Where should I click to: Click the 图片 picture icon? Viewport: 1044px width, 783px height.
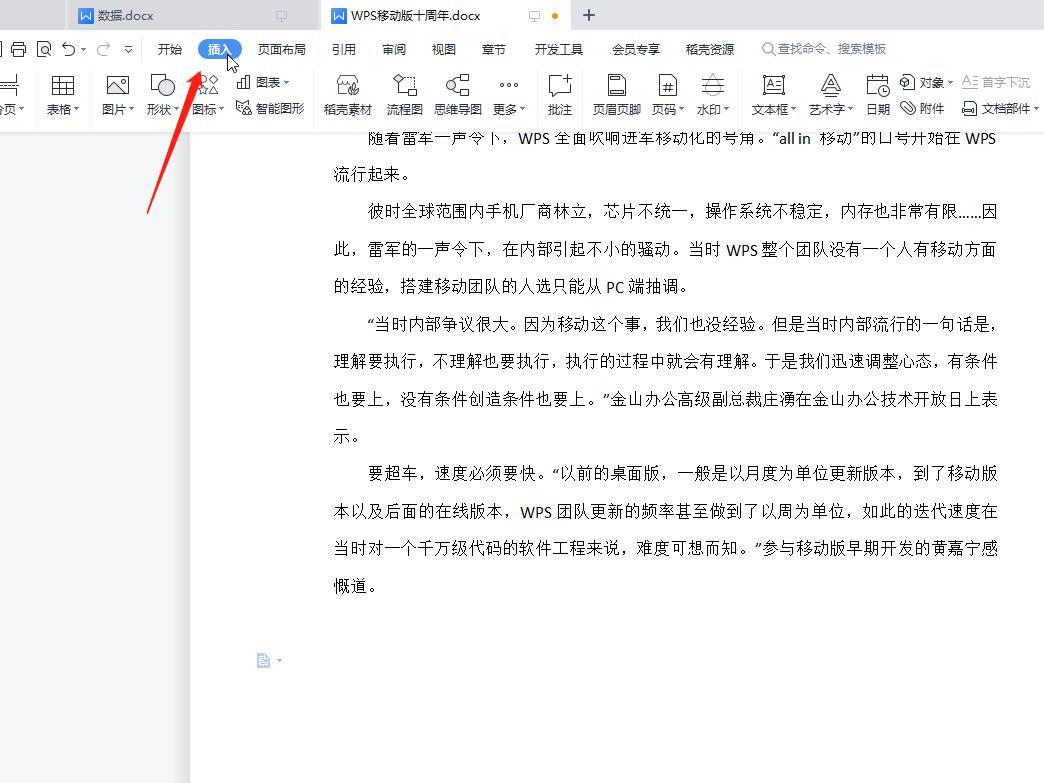coord(117,87)
